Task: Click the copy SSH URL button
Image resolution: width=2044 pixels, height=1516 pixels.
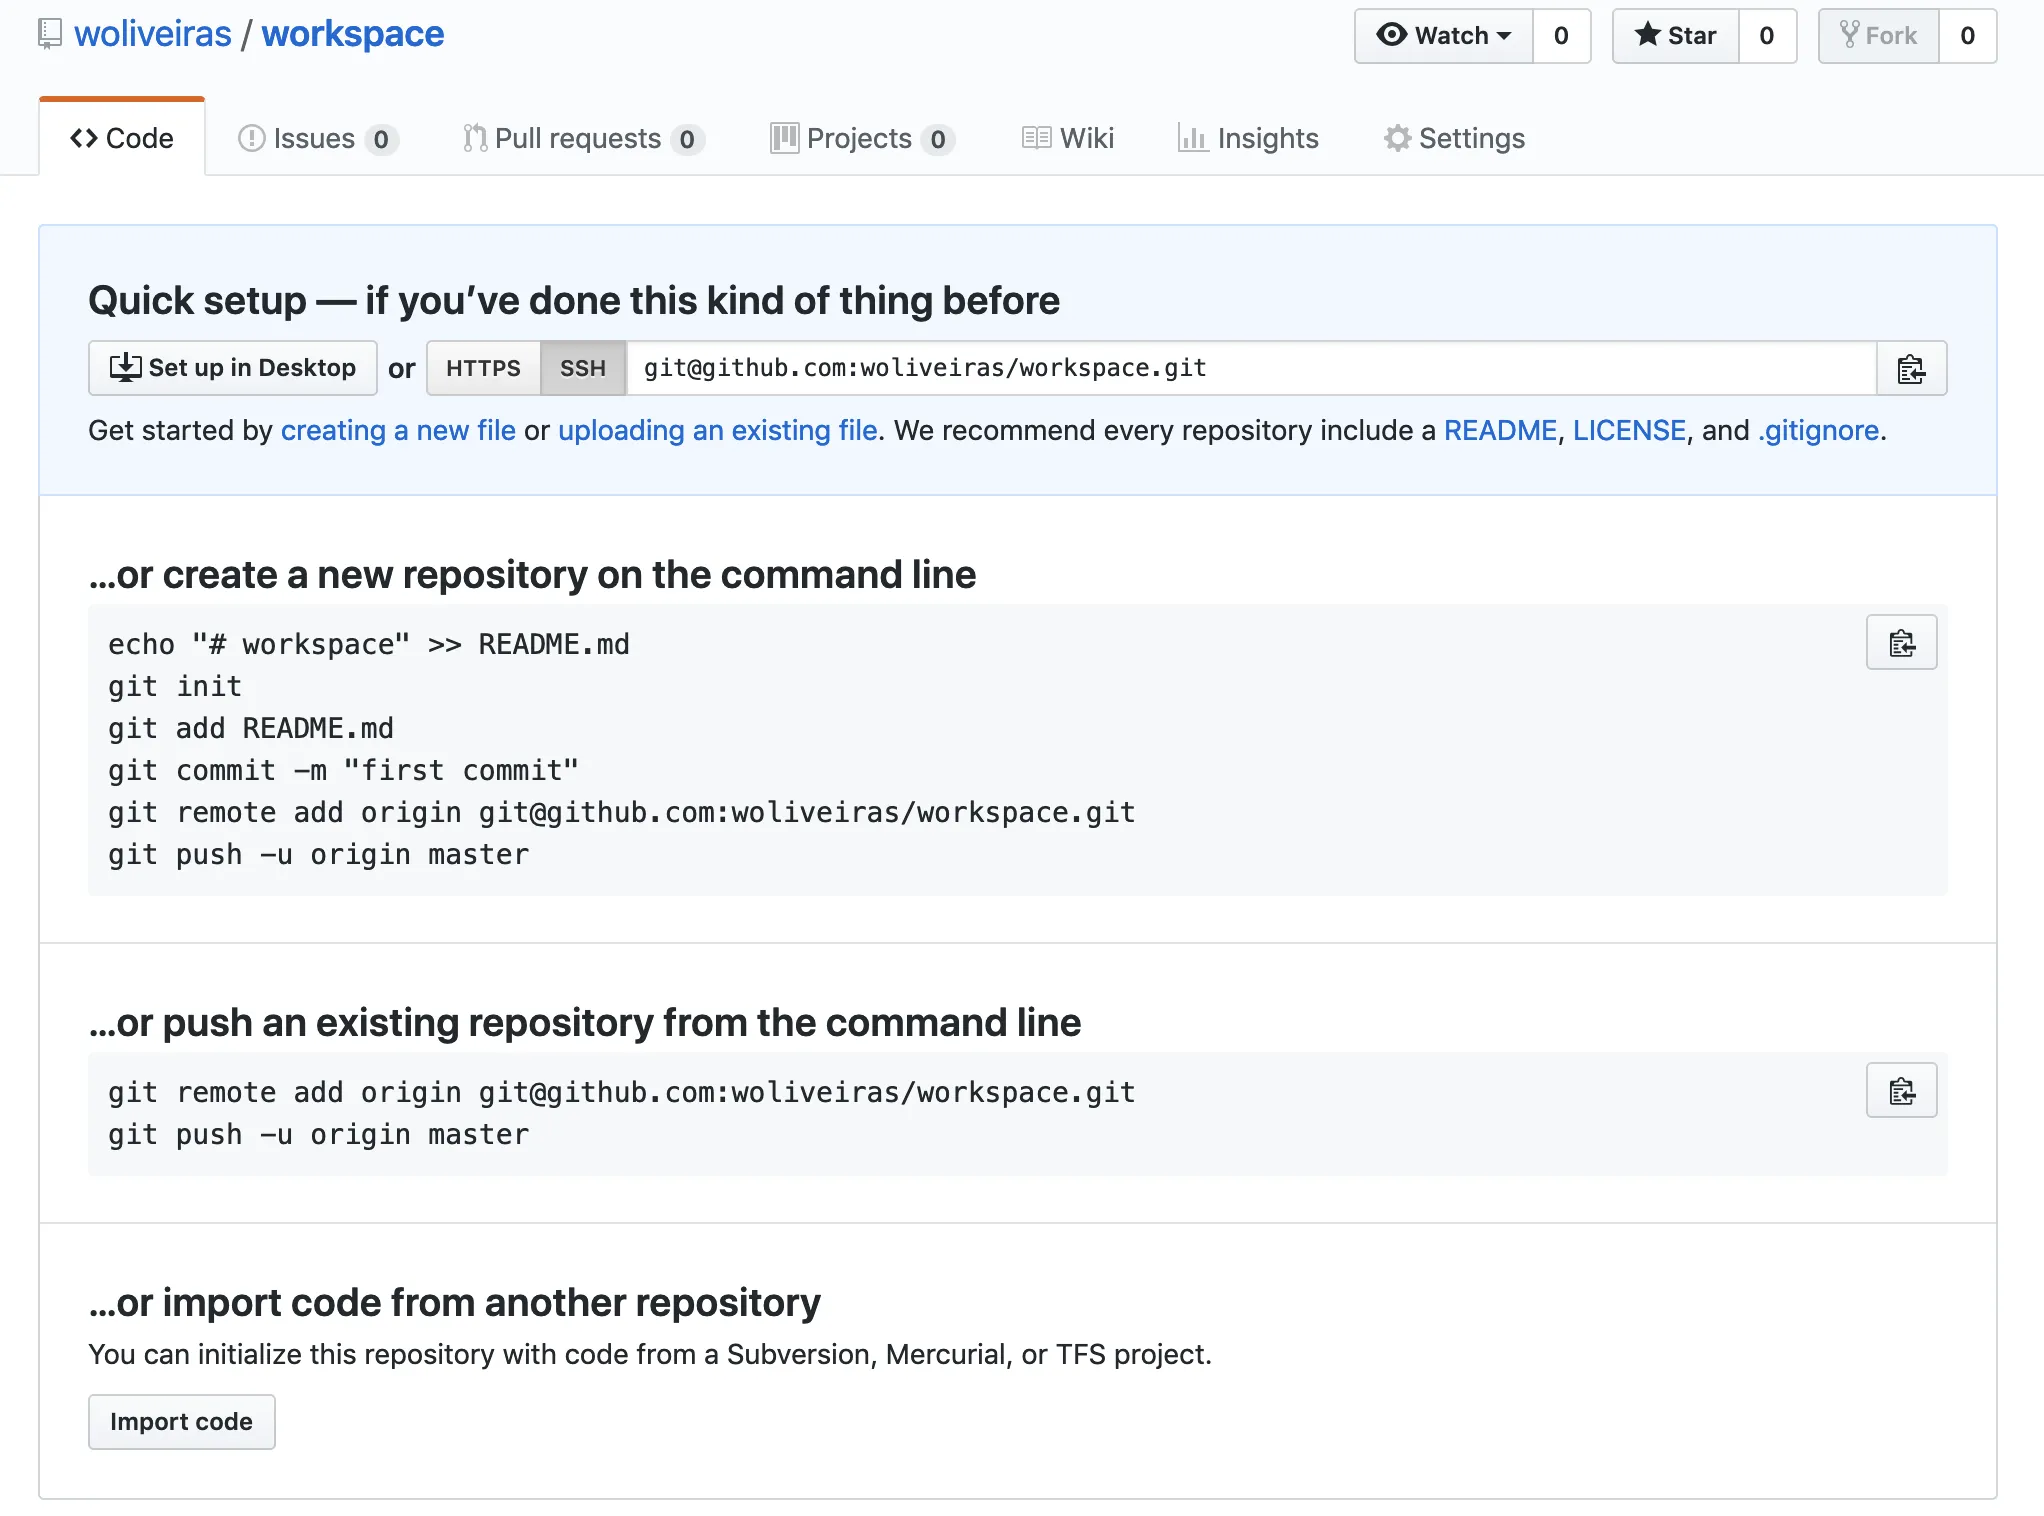Action: (x=1912, y=368)
